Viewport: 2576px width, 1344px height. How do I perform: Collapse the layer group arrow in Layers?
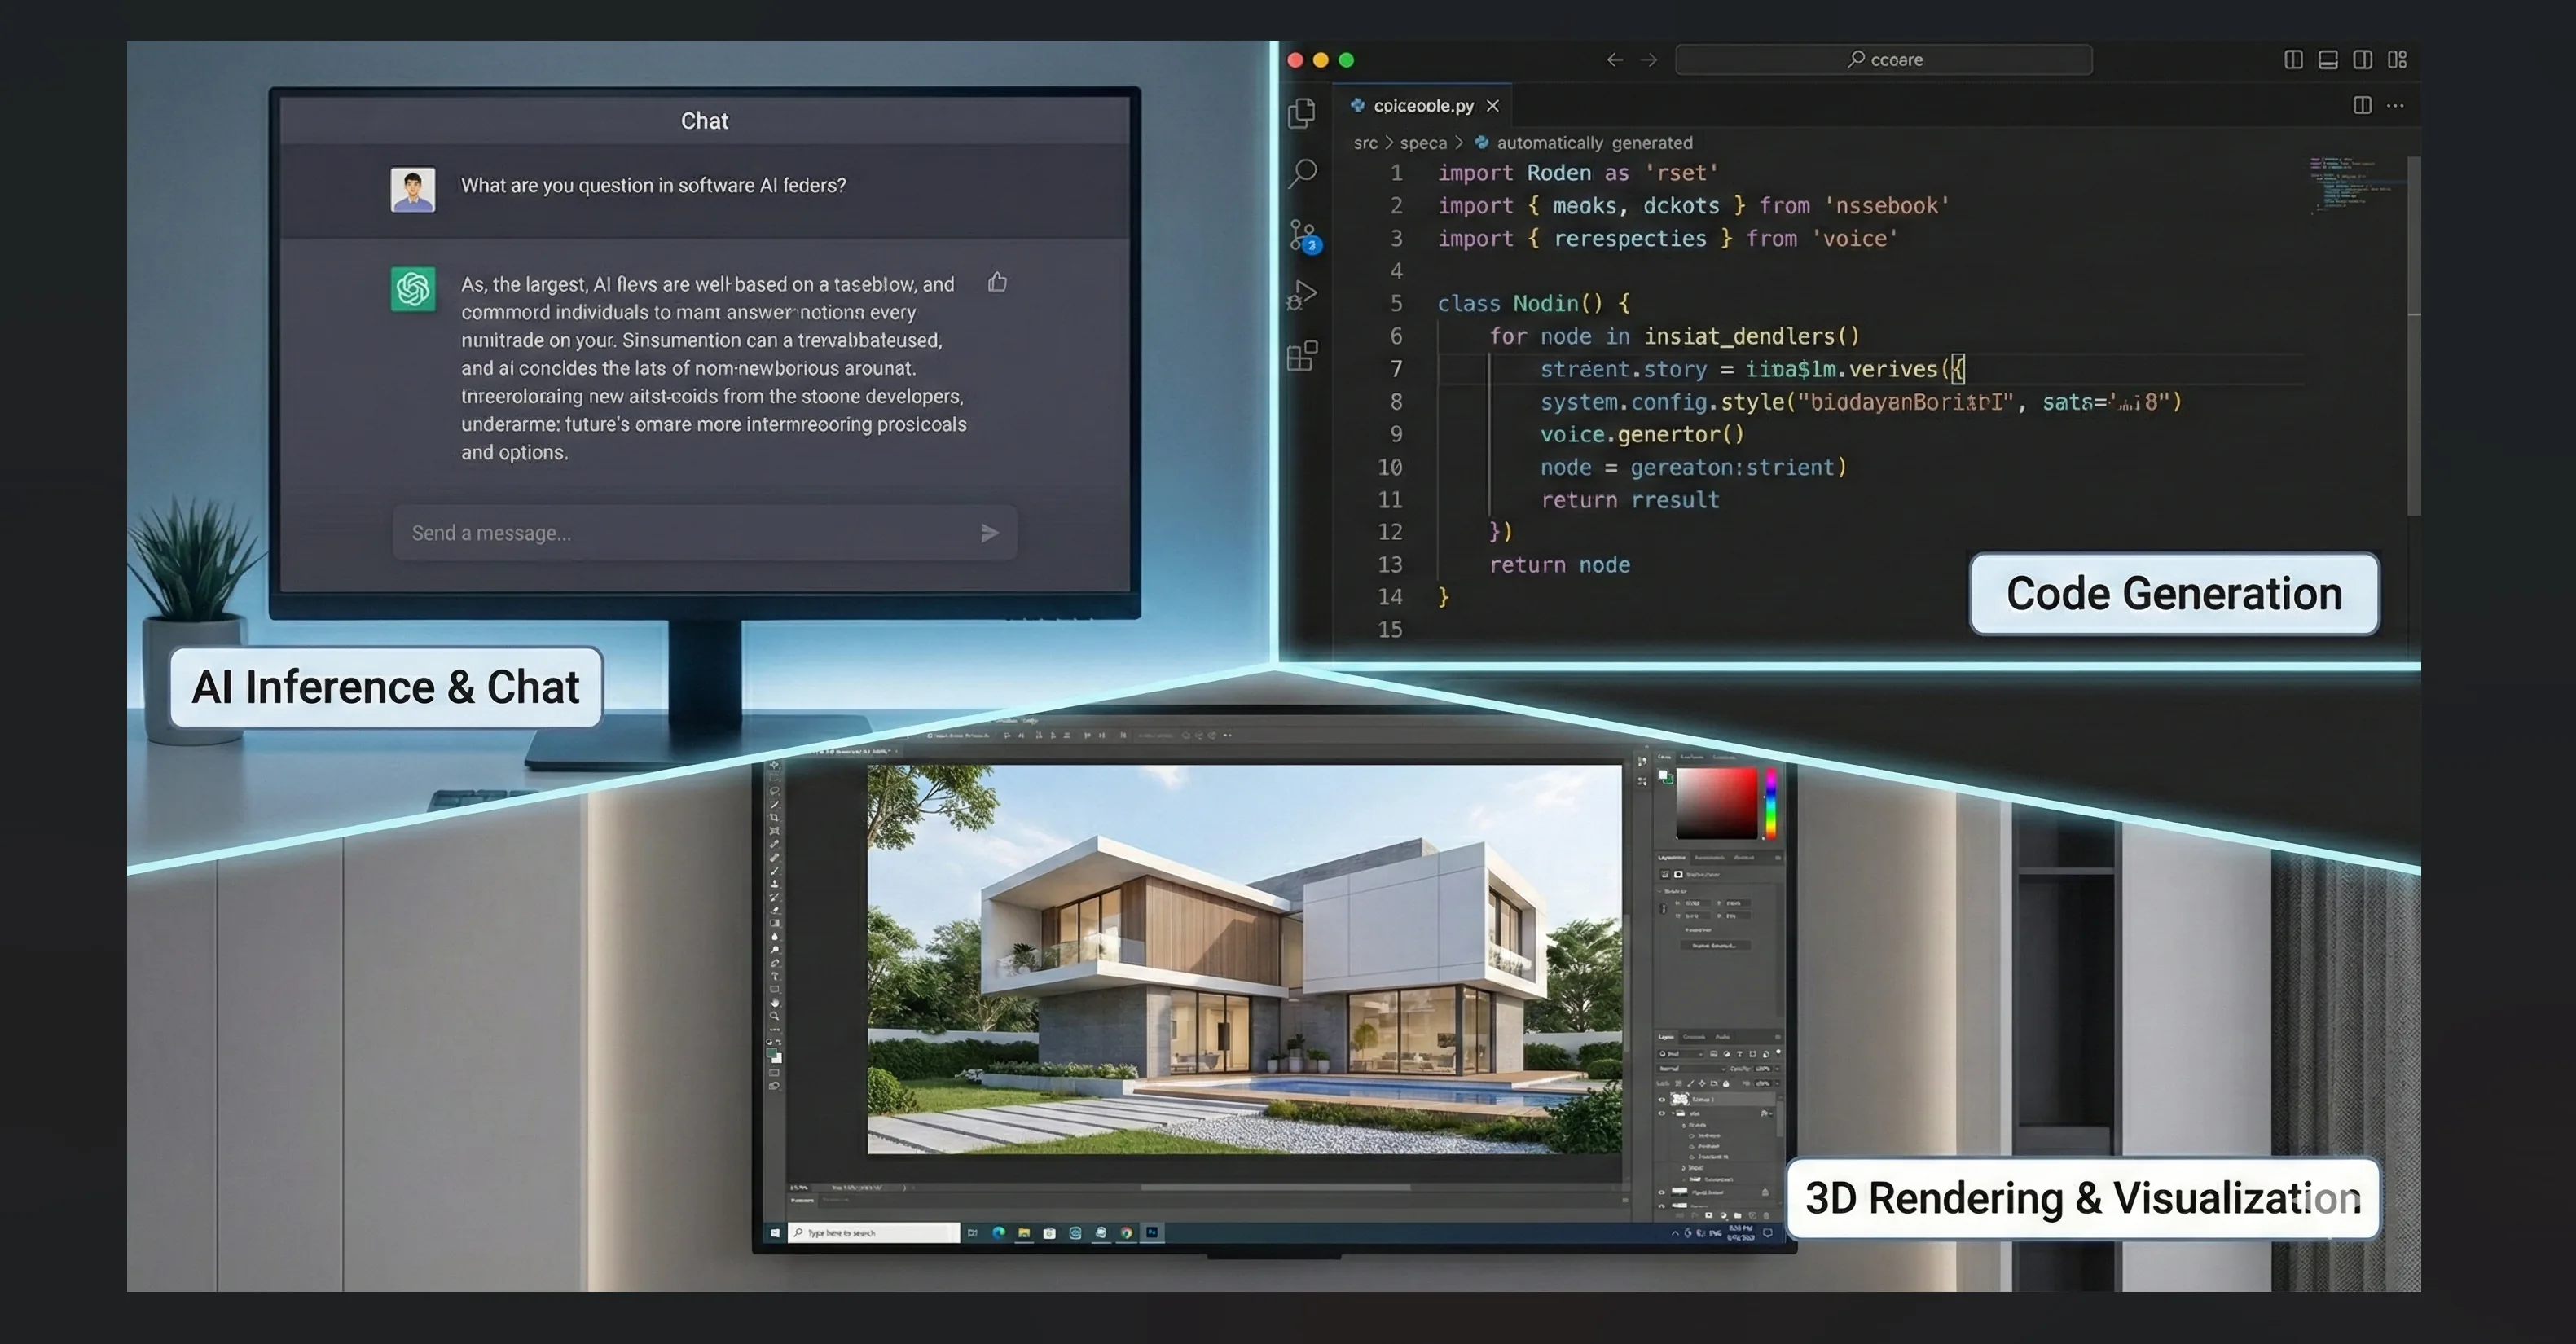pos(1673,1114)
